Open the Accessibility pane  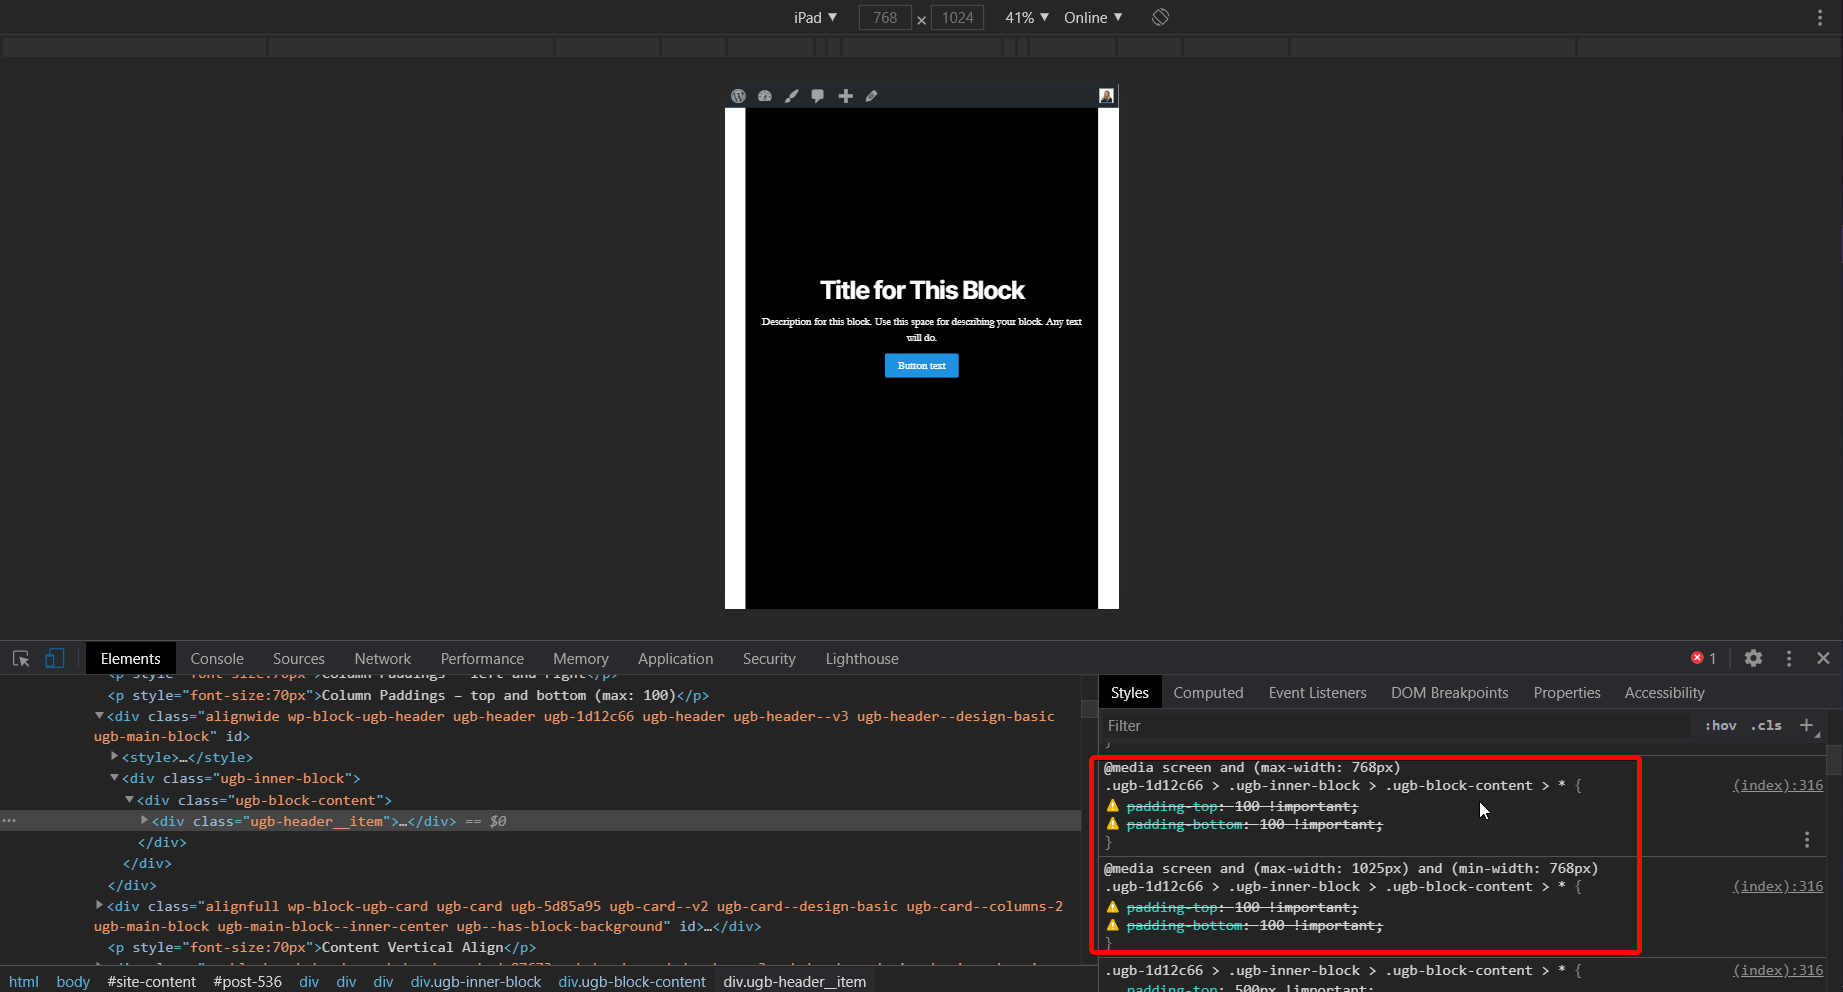1664,692
